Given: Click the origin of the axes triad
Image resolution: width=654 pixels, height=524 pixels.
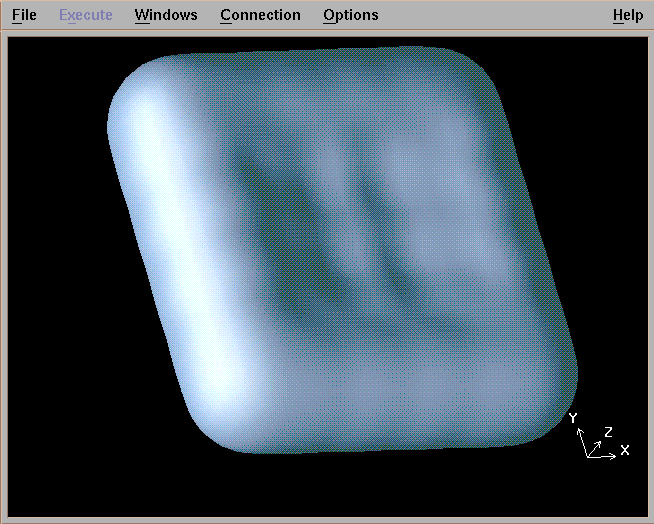Looking at the screenshot, I should point(588,457).
